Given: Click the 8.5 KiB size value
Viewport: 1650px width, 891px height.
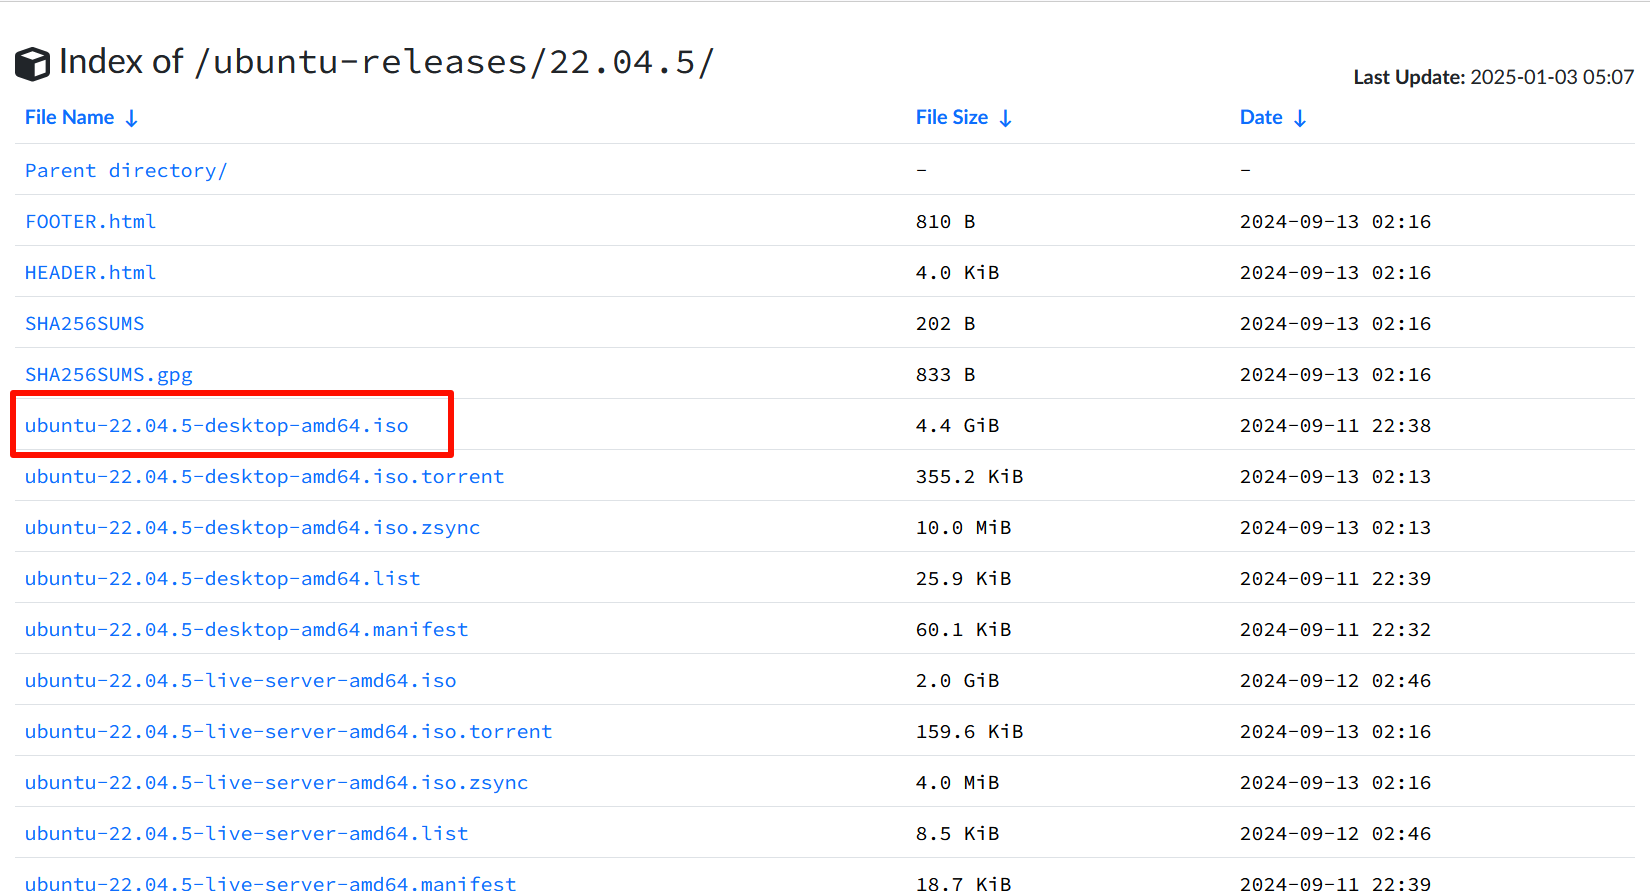Looking at the screenshot, I should [x=958, y=833].
